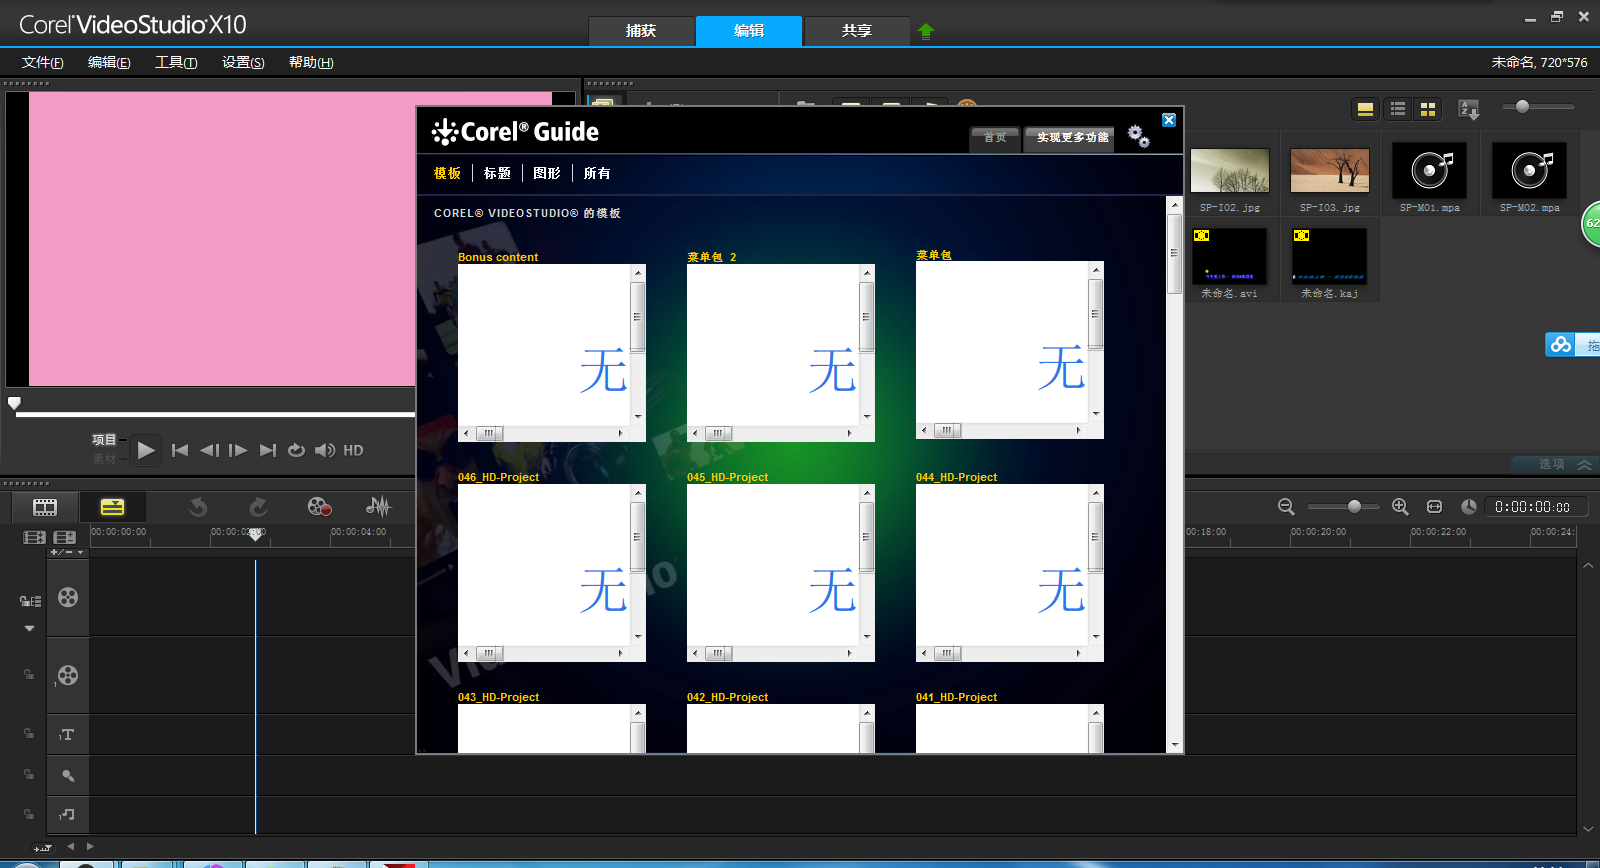Toggle ripple editing for all tracks
The image size is (1600, 868).
(x=30, y=601)
